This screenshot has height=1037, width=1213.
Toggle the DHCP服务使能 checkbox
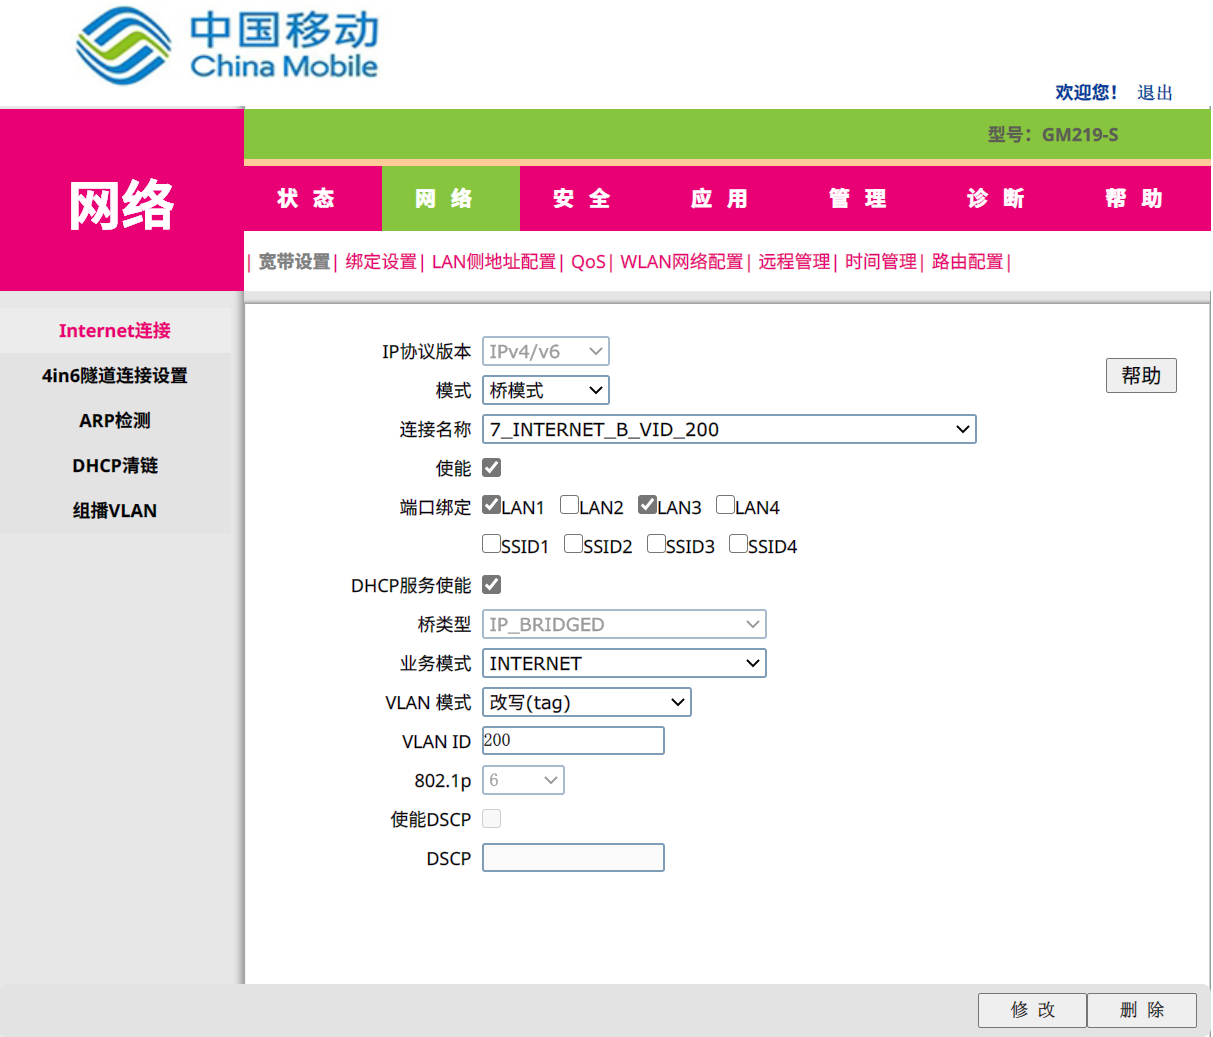point(492,585)
